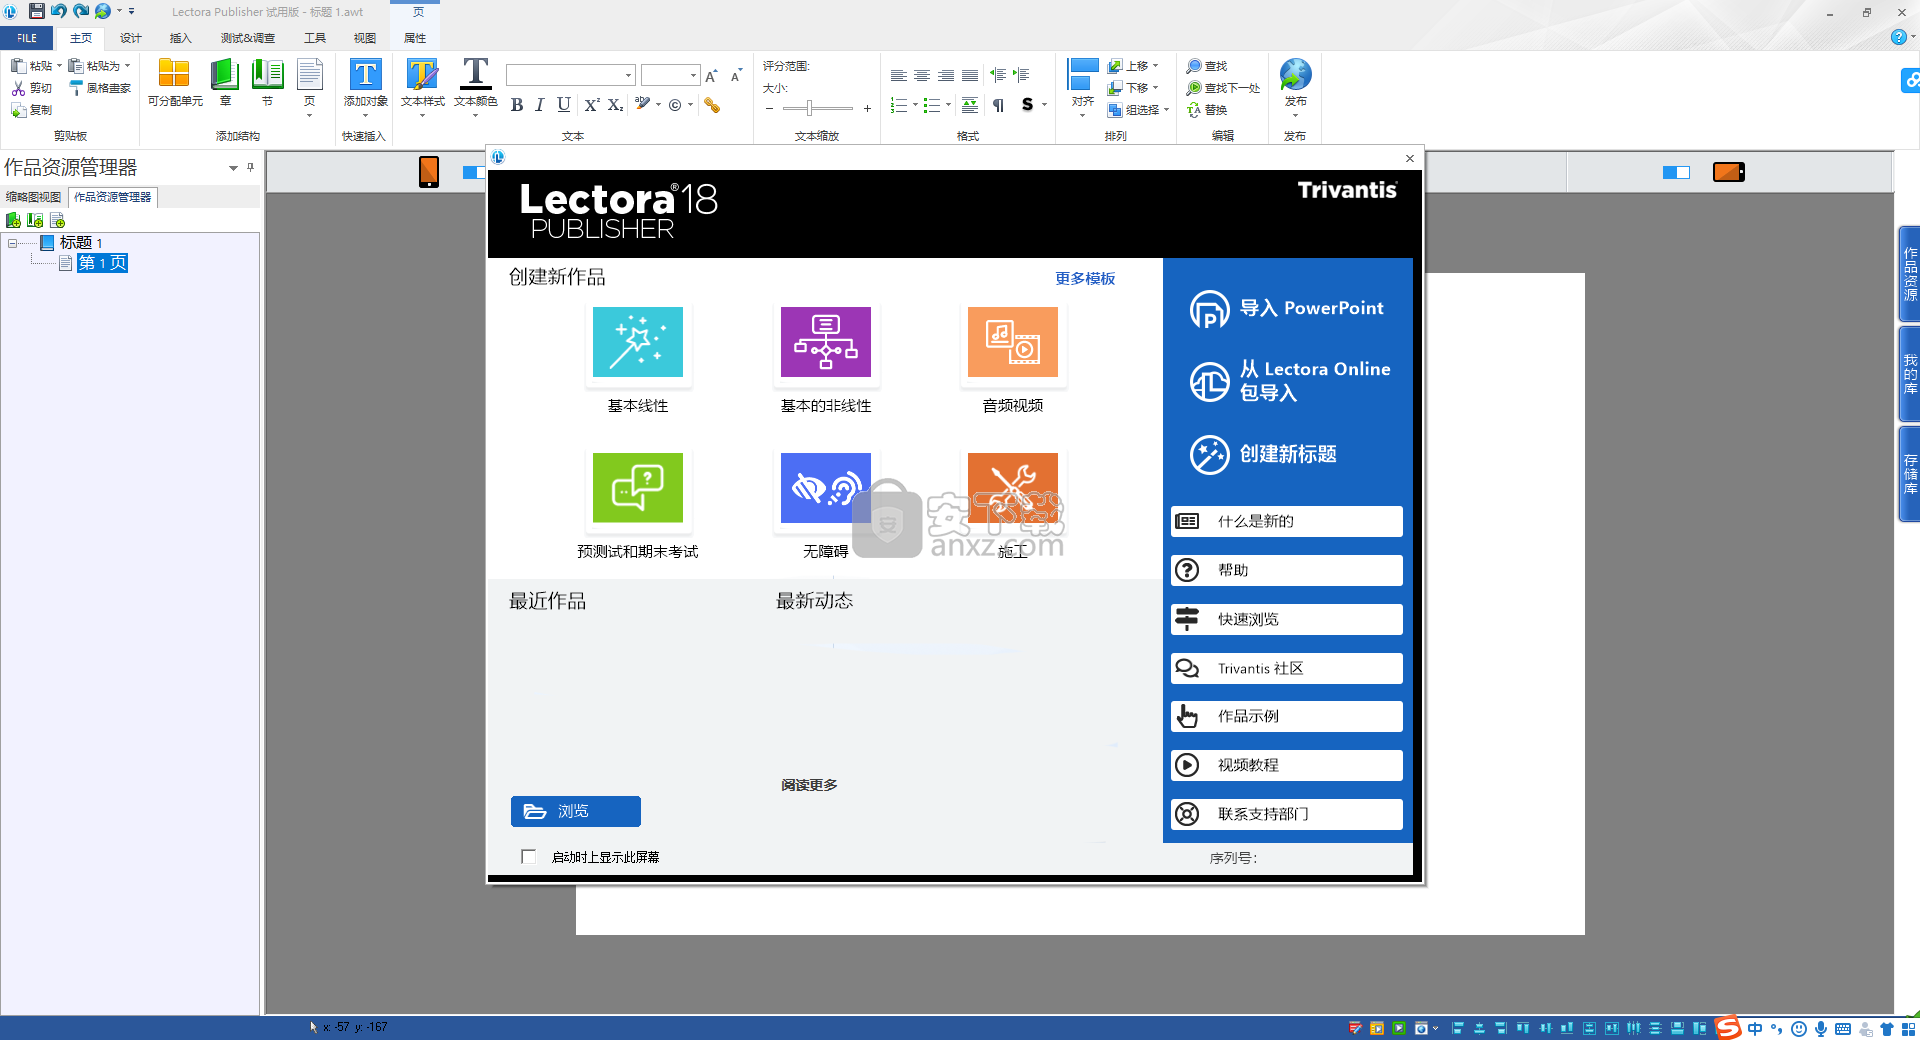Click the 发布 publish globe icon
1920x1040 pixels.
tap(1295, 75)
